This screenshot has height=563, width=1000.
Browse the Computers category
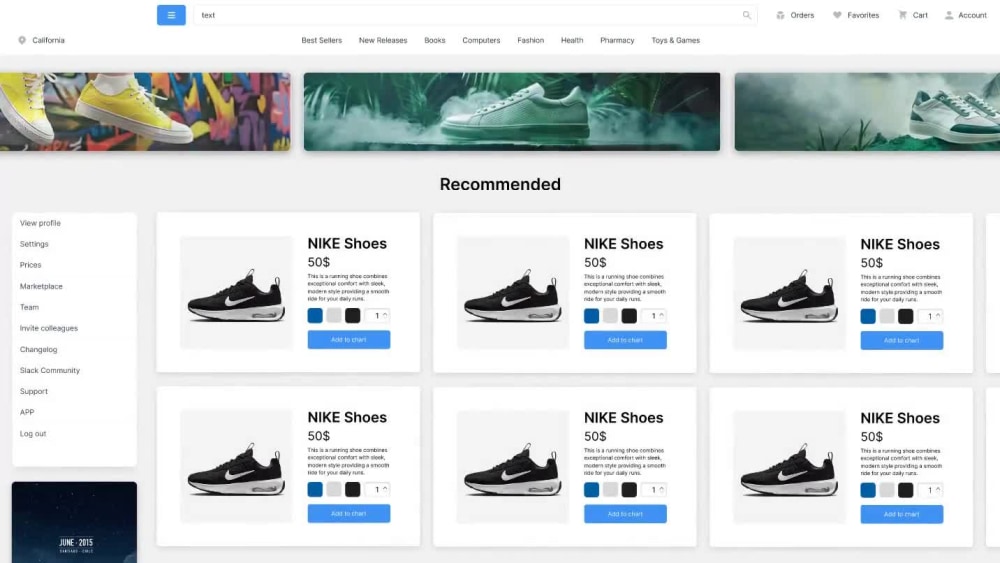pyautogui.click(x=481, y=40)
